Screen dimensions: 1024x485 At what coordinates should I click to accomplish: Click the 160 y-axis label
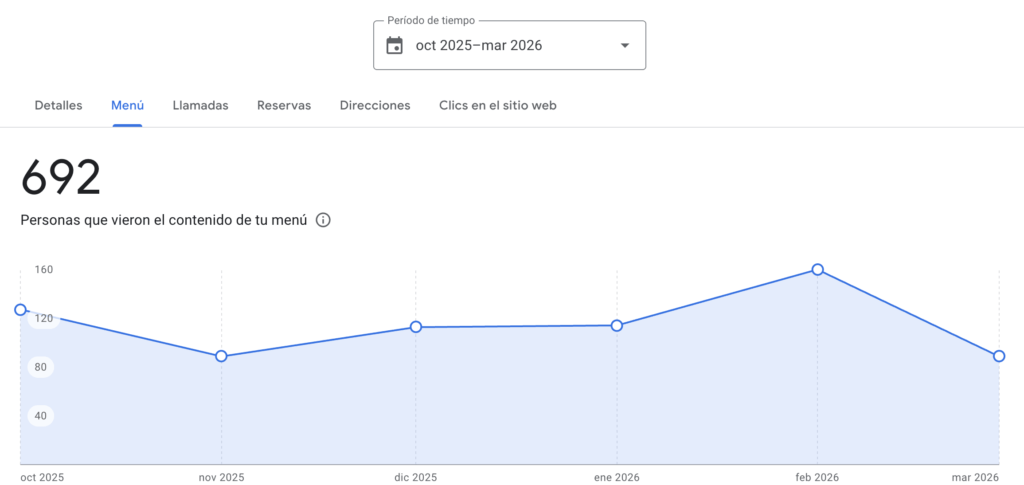click(43, 269)
